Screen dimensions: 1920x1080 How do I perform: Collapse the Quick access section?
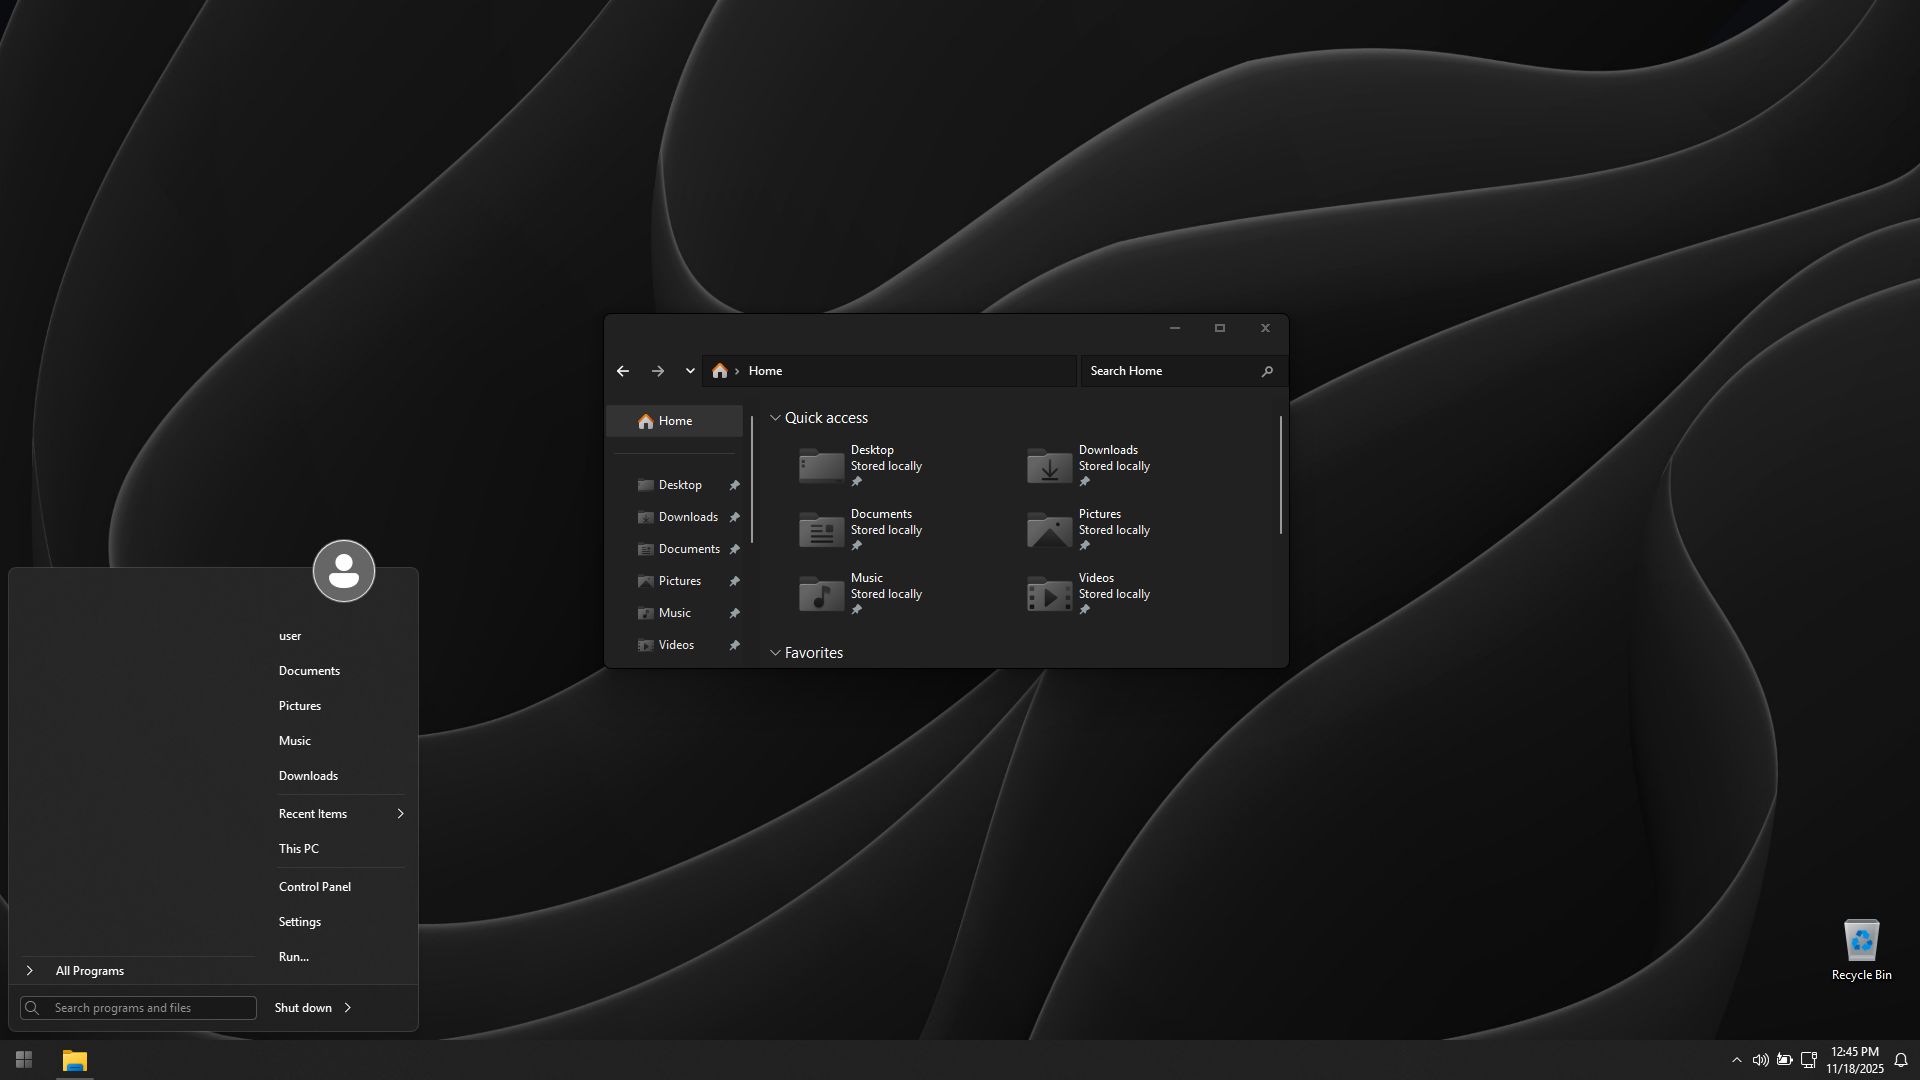pos(775,418)
